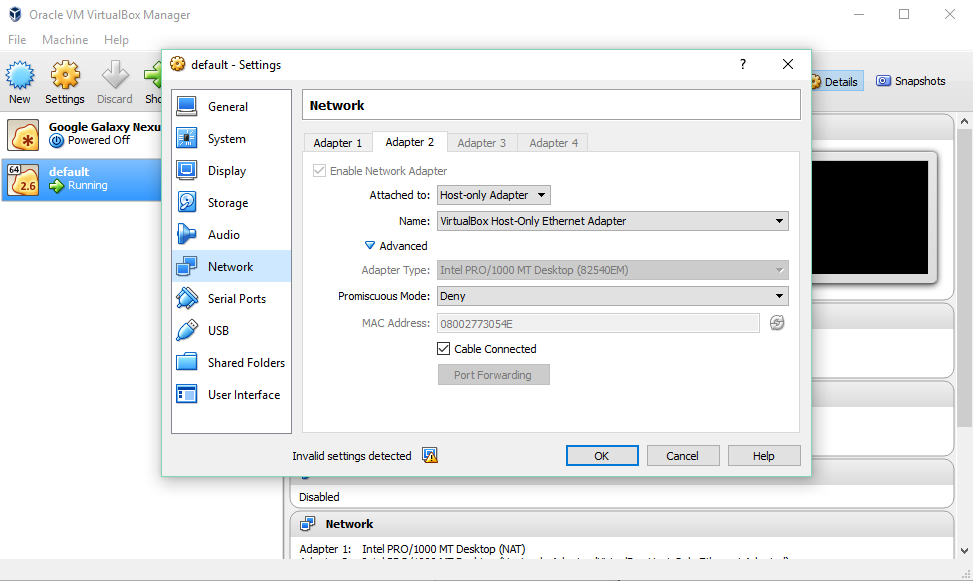Close the default Settings dialog
The image size is (973, 581).
tap(787, 64)
